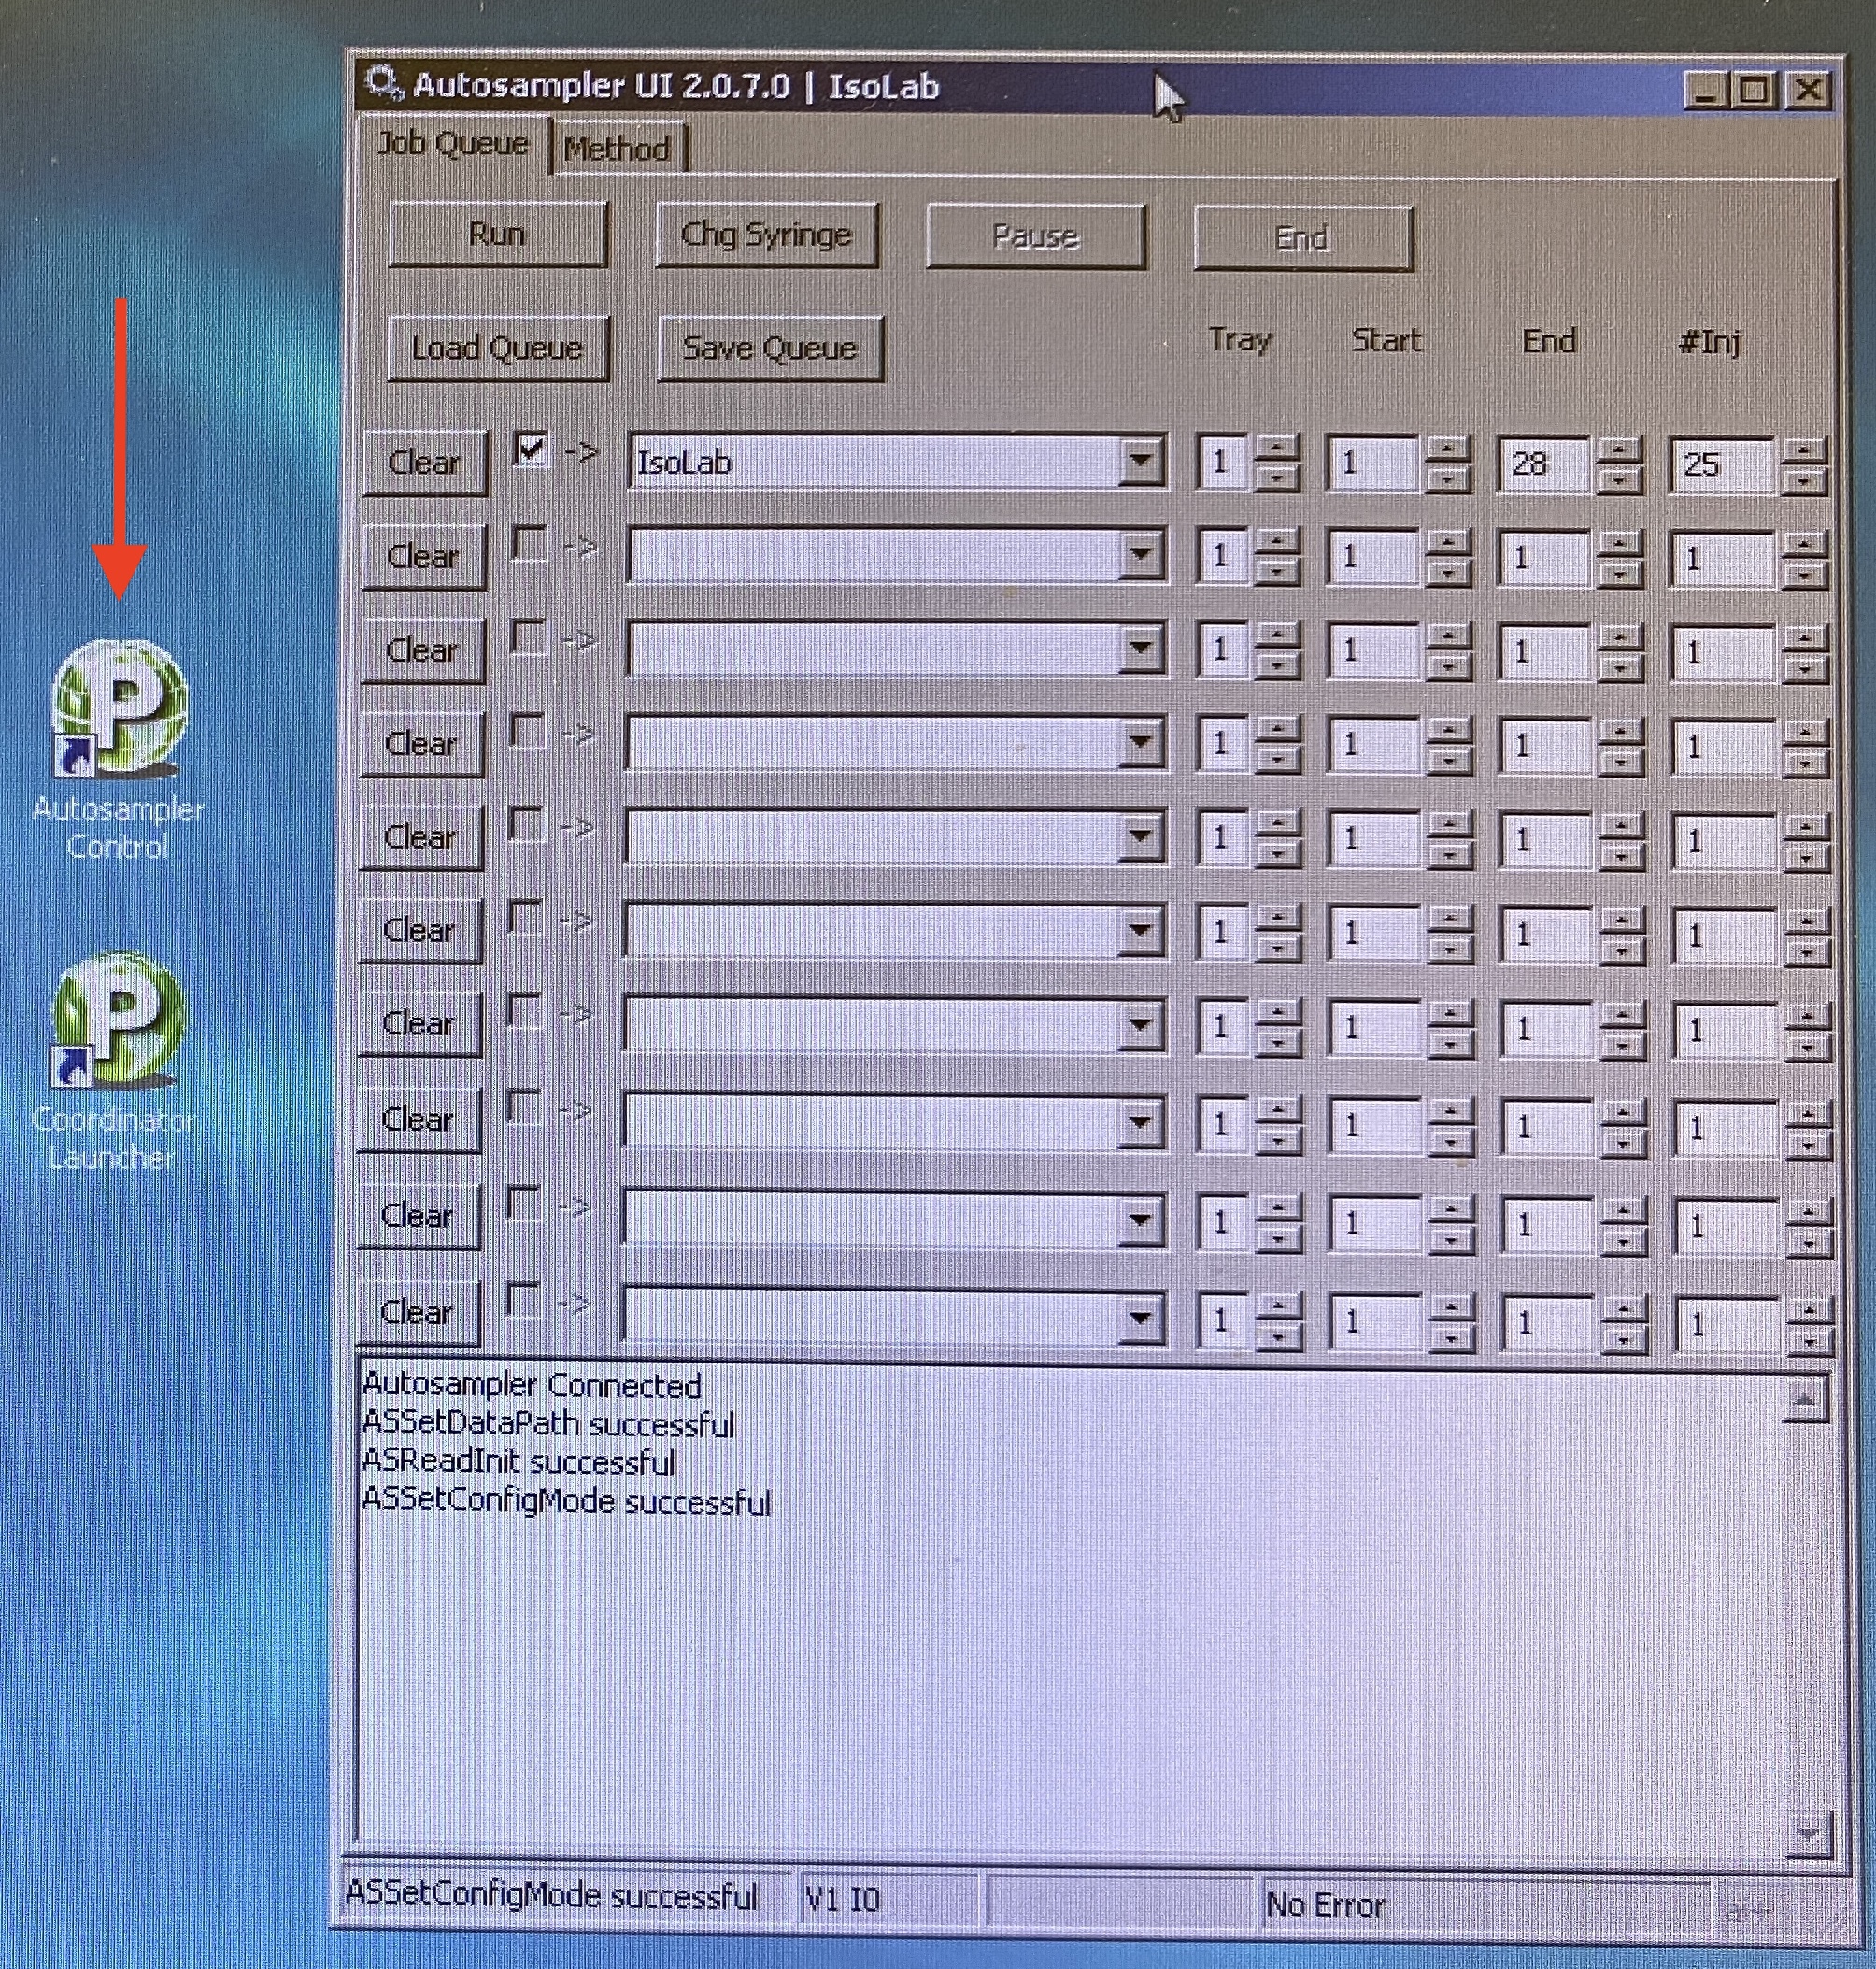Click the Autosampler UI title bar icon
The image size is (1876, 1969).
tap(383, 84)
